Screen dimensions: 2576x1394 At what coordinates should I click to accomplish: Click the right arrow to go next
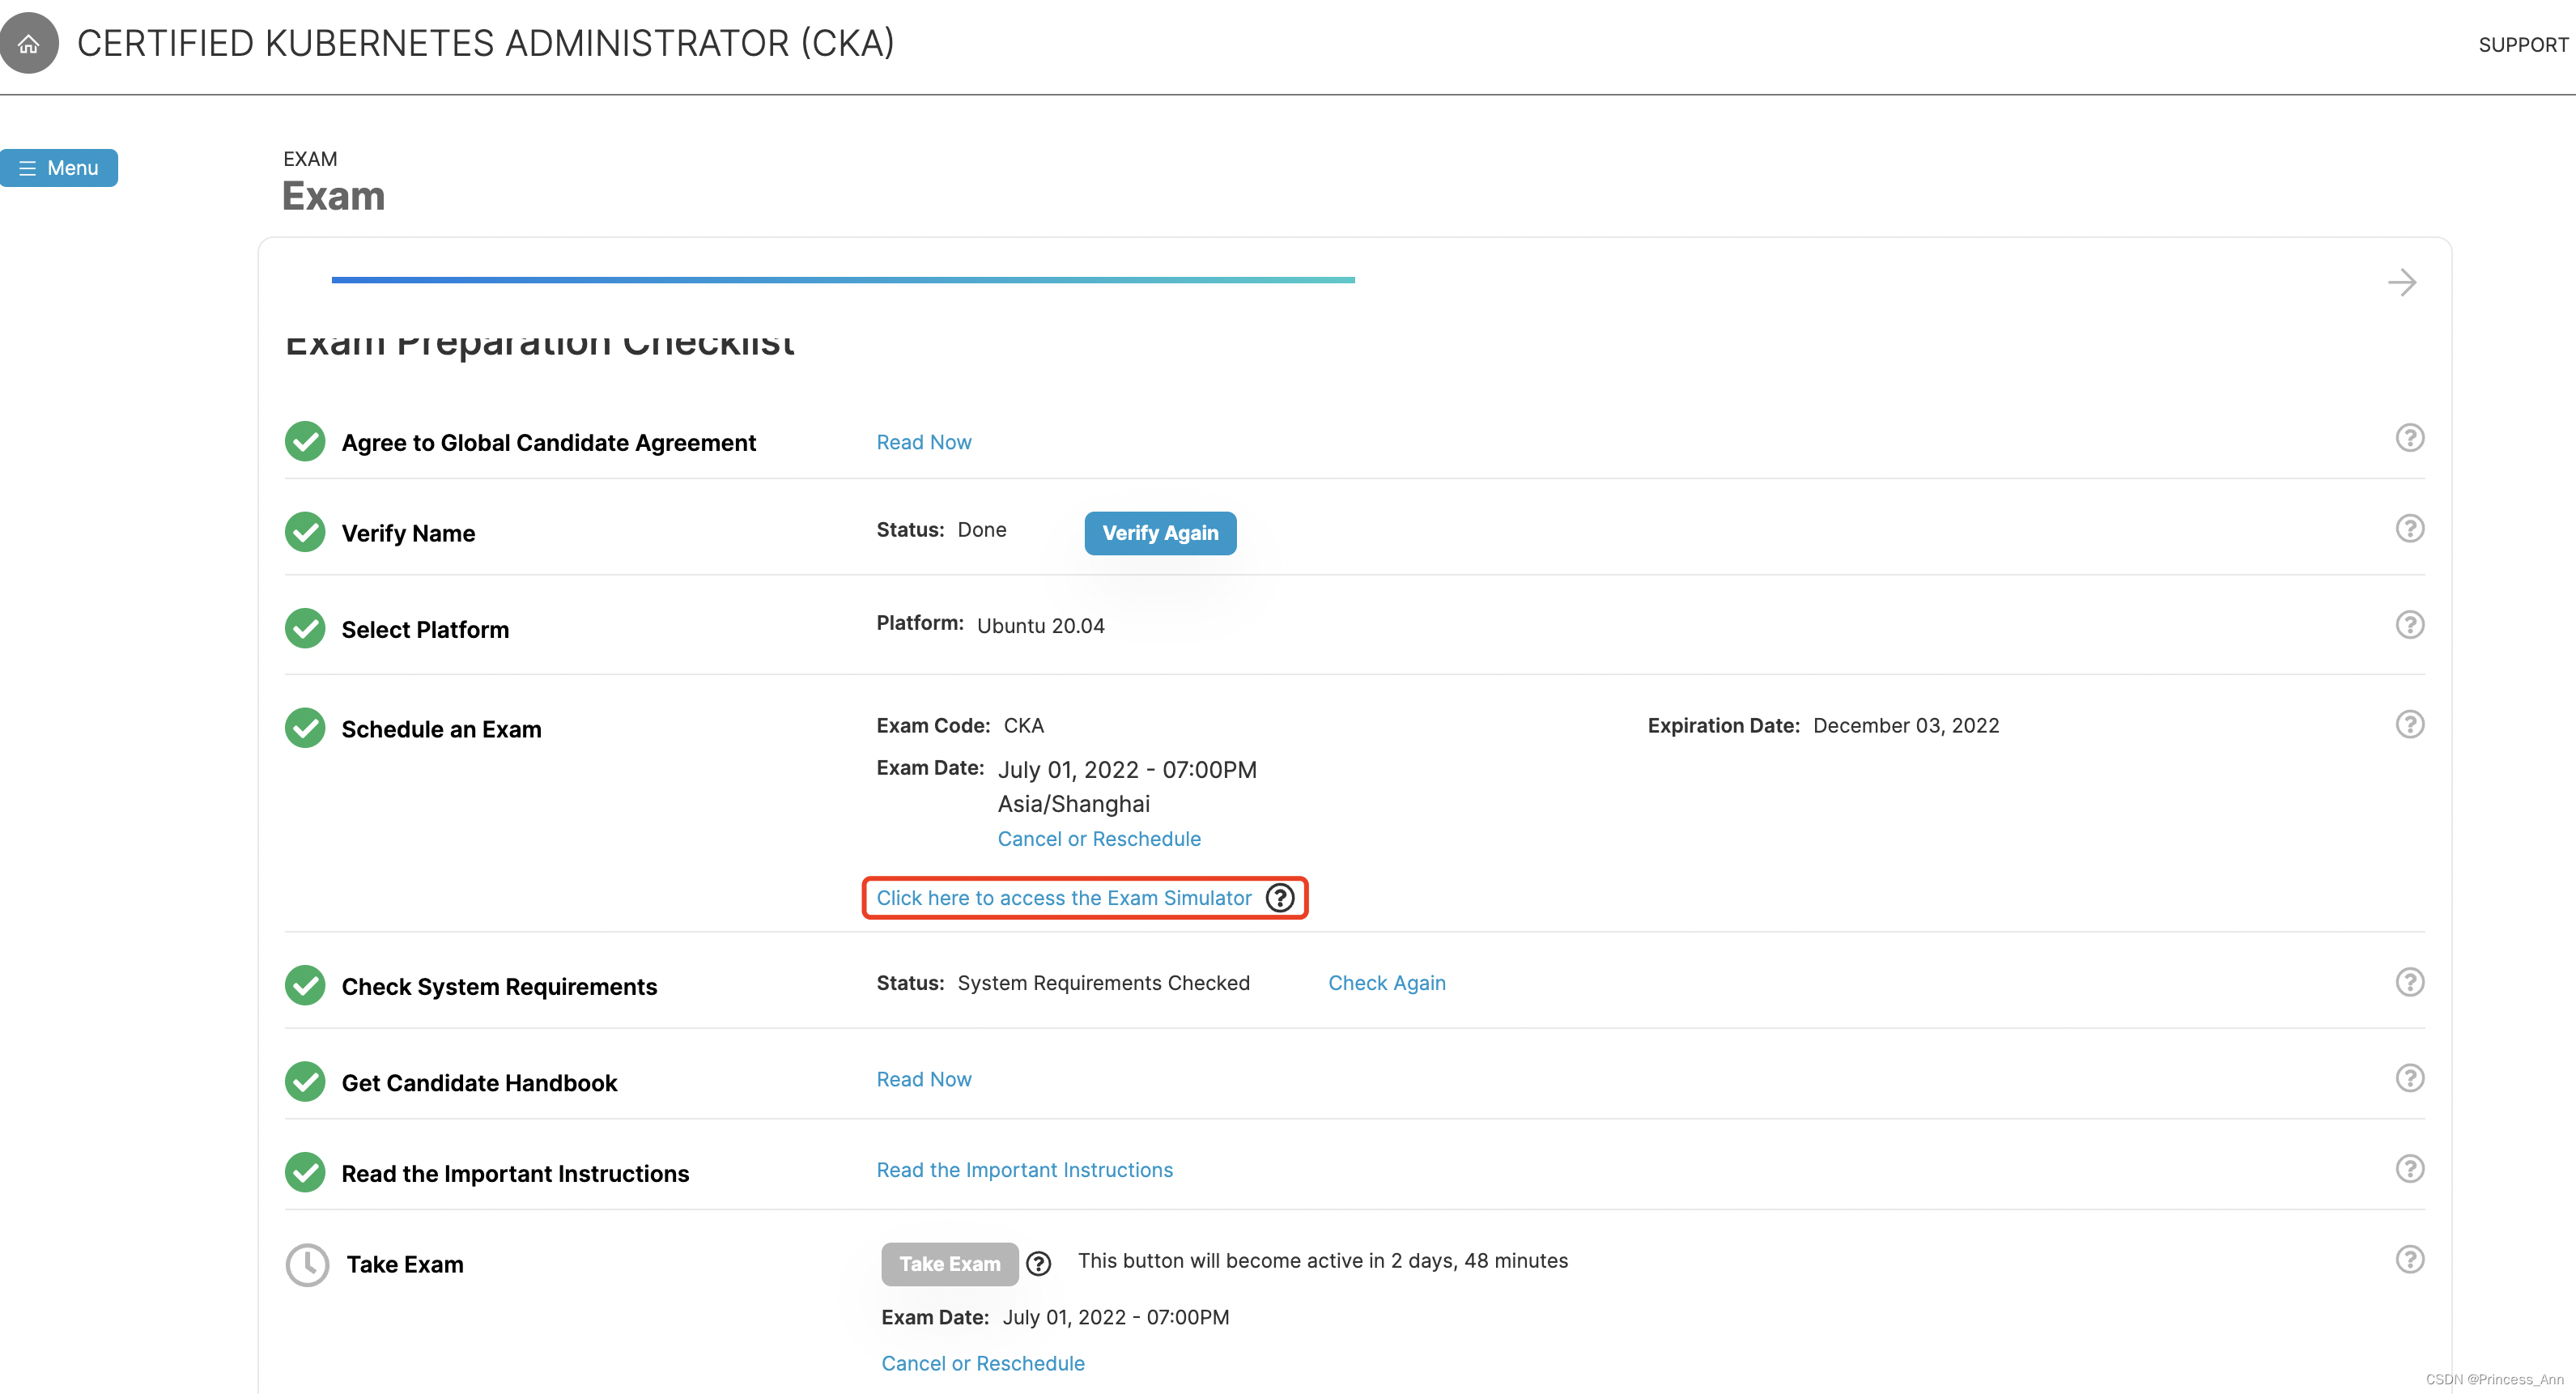click(2401, 283)
